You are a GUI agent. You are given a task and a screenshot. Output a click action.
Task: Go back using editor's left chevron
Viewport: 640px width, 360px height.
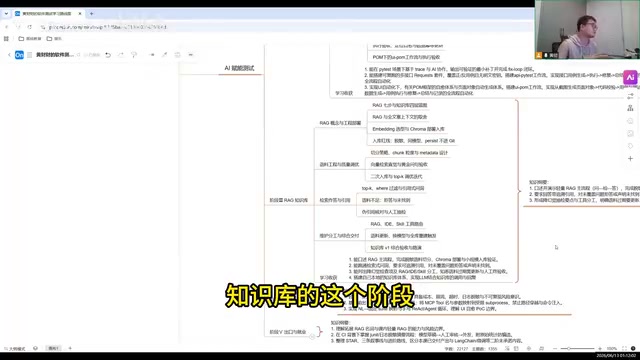9,55
